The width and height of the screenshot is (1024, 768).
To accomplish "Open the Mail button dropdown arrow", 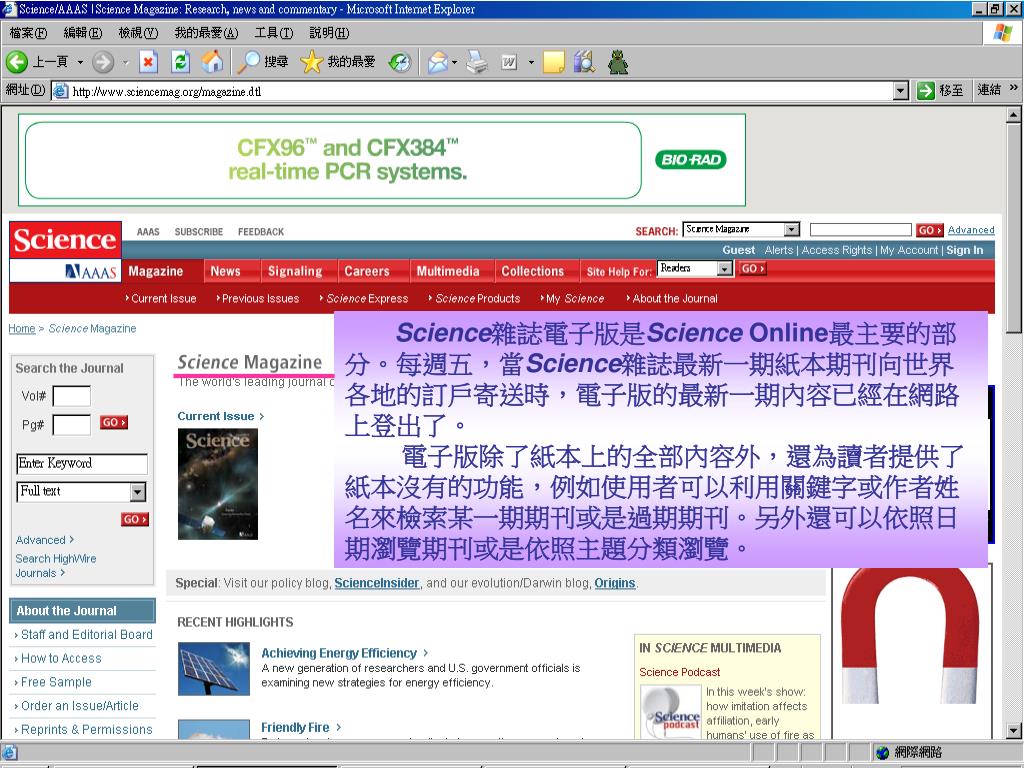I will point(455,63).
